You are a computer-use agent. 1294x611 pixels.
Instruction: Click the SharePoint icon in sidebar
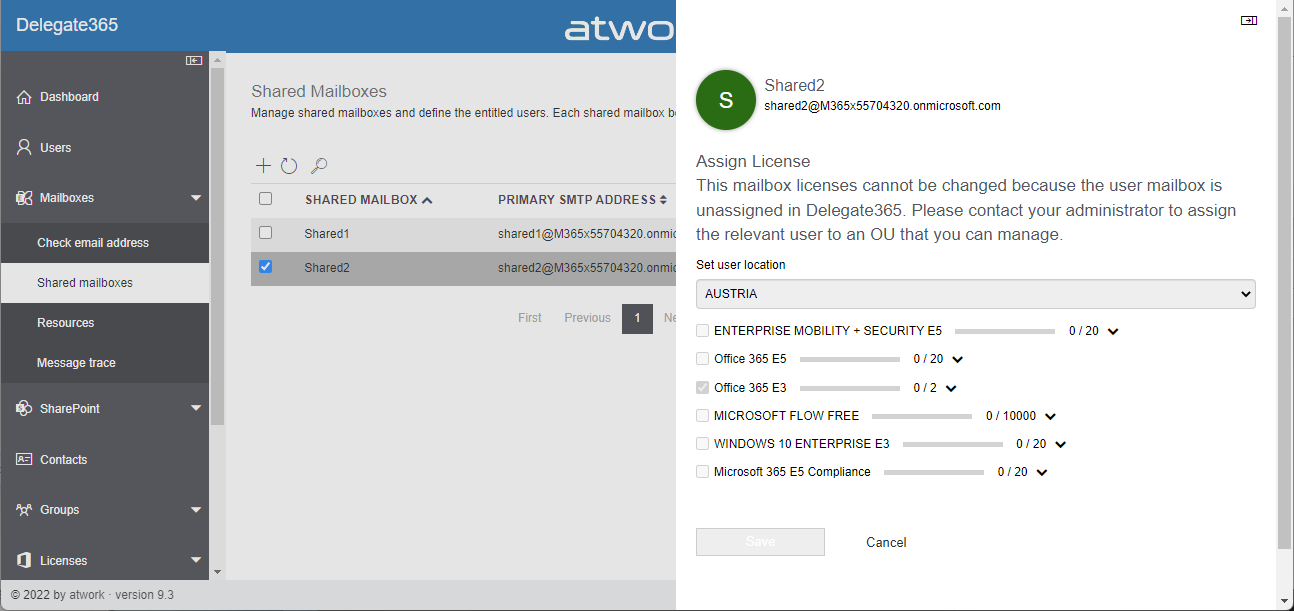(24, 408)
